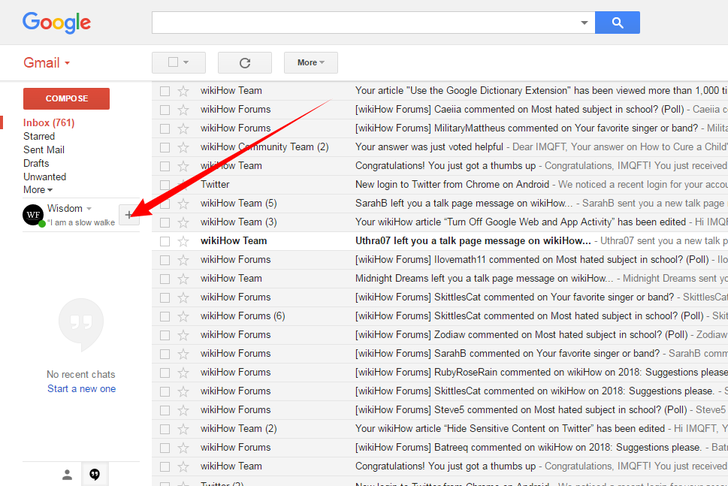Star the SarahB talk page message email
The width and height of the screenshot is (728, 486).
[183, 204]
